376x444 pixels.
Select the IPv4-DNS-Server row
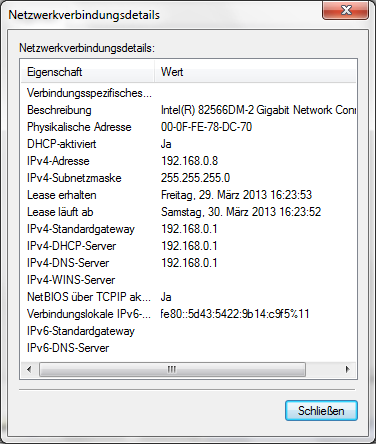(189, 263)
